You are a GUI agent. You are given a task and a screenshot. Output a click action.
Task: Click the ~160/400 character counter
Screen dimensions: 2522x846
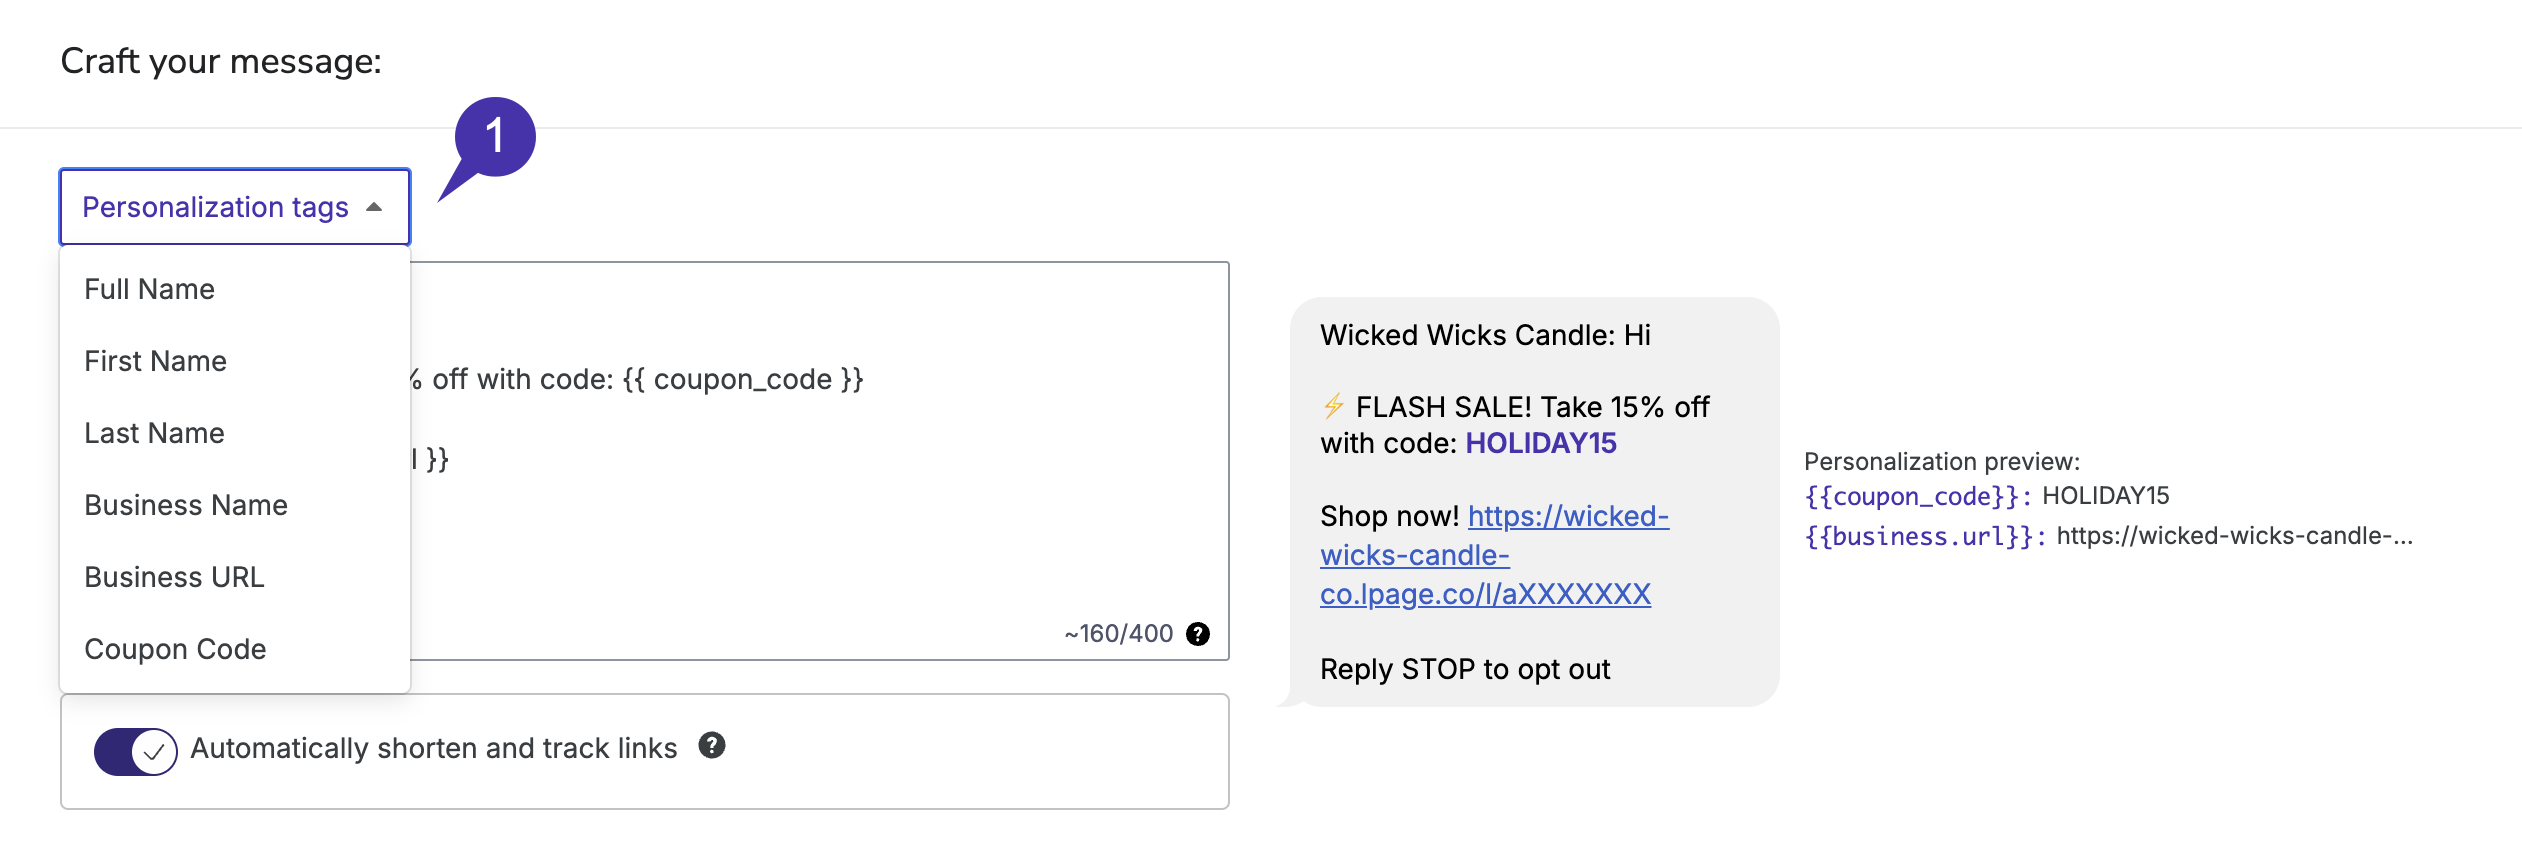(1119, 634)
